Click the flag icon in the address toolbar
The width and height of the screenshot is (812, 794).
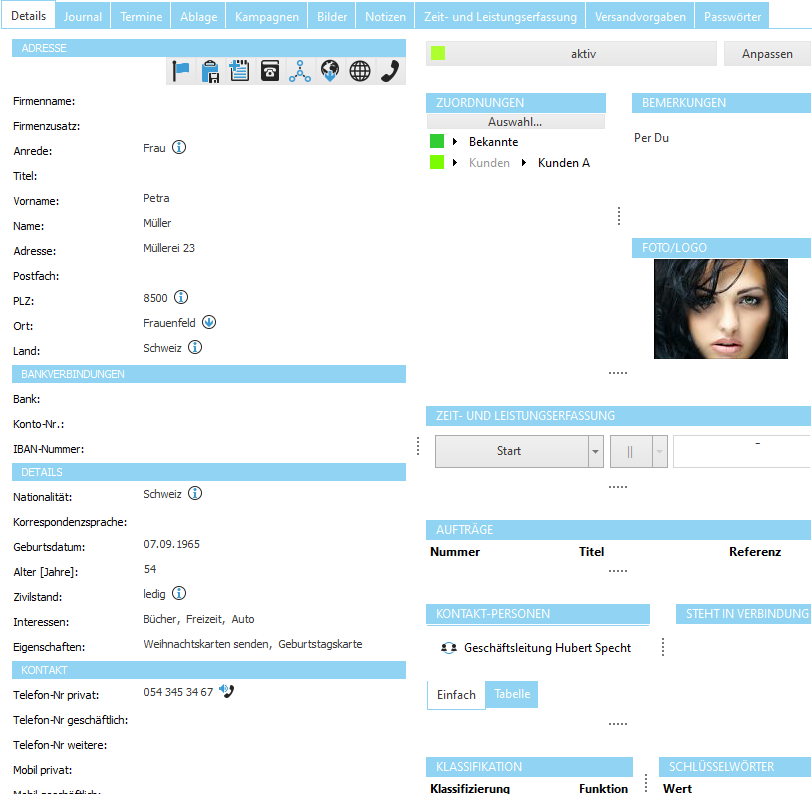[182, 72]
